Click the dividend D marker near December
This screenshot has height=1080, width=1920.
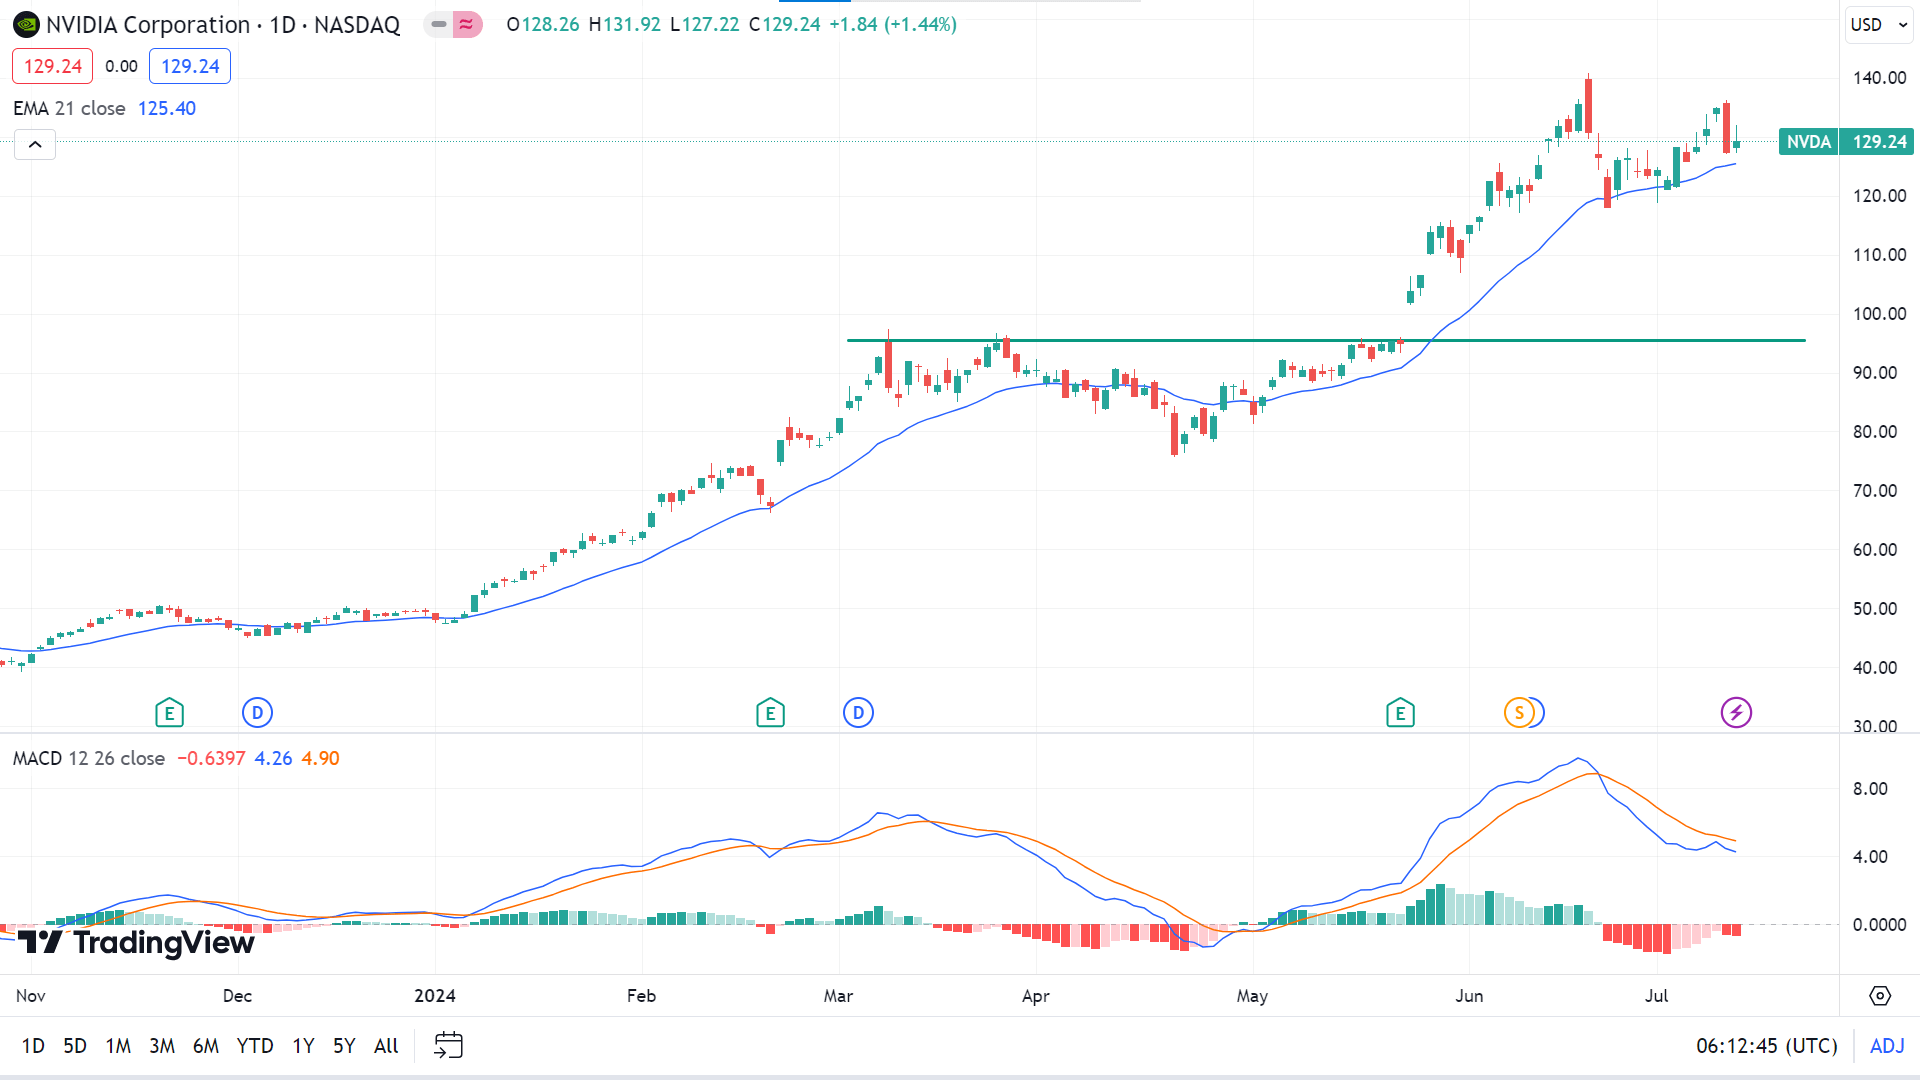[257, 713]
